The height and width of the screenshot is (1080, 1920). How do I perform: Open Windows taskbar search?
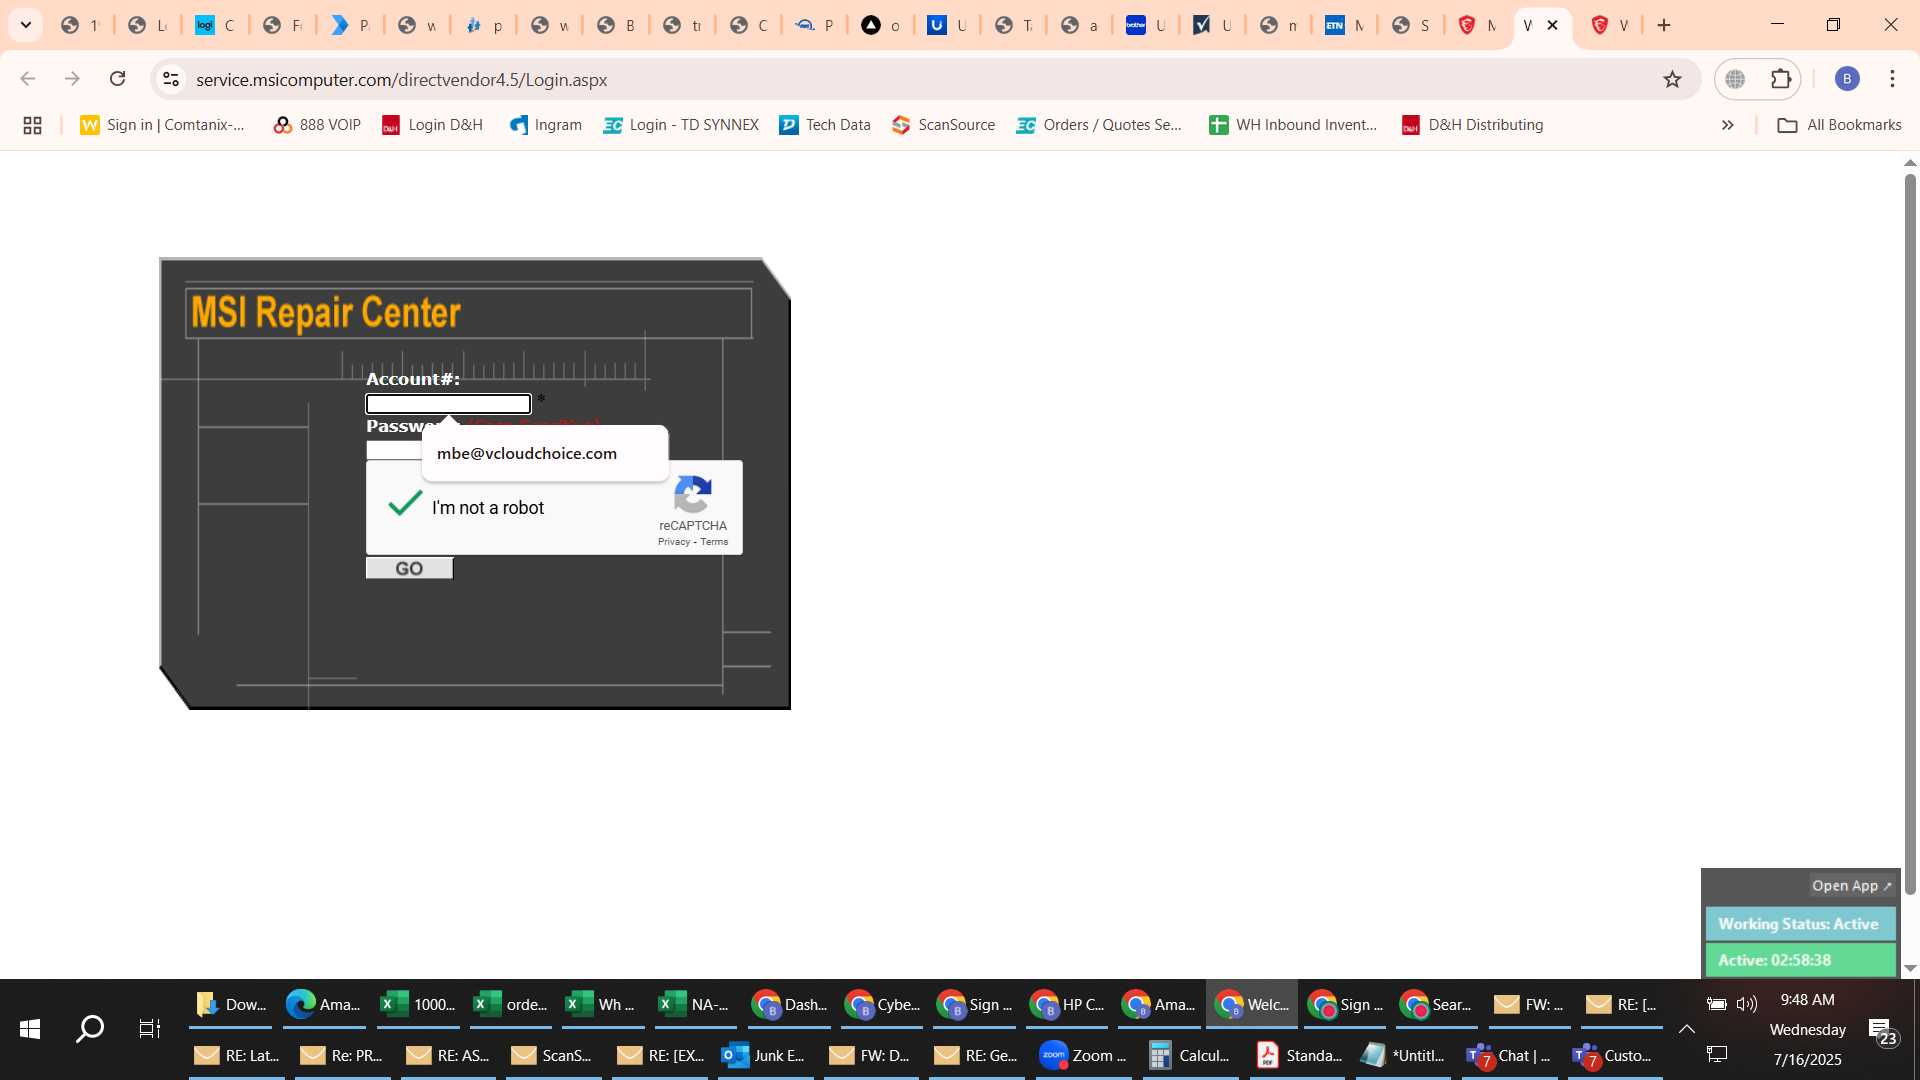click(x=90, y=1029)
